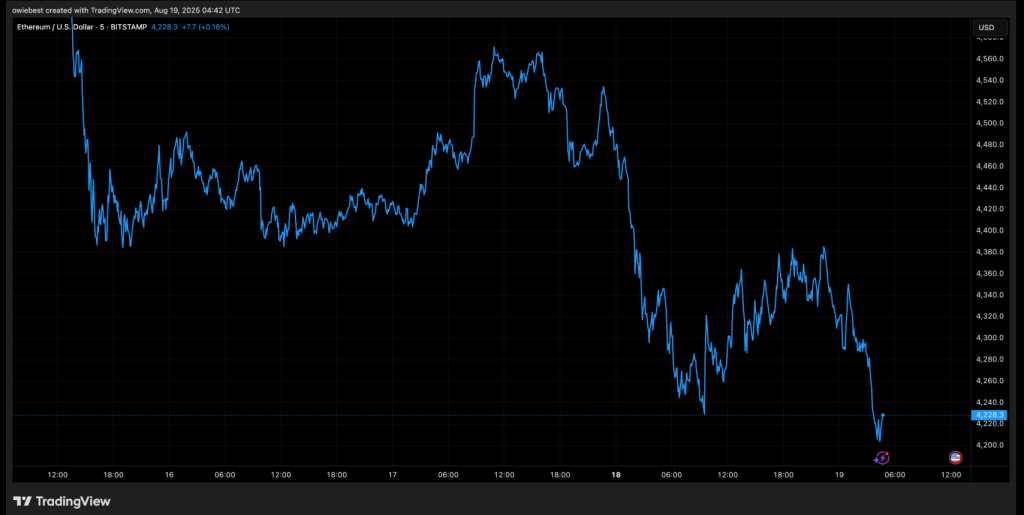Click the 16 date label on time axis

[170, 475]
